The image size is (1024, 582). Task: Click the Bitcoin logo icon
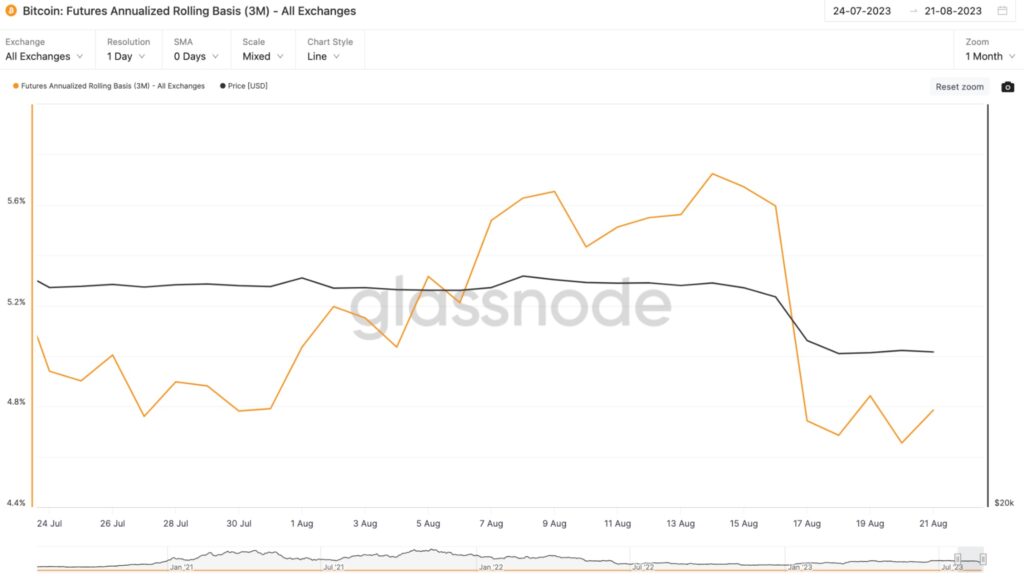pos(11,11)
